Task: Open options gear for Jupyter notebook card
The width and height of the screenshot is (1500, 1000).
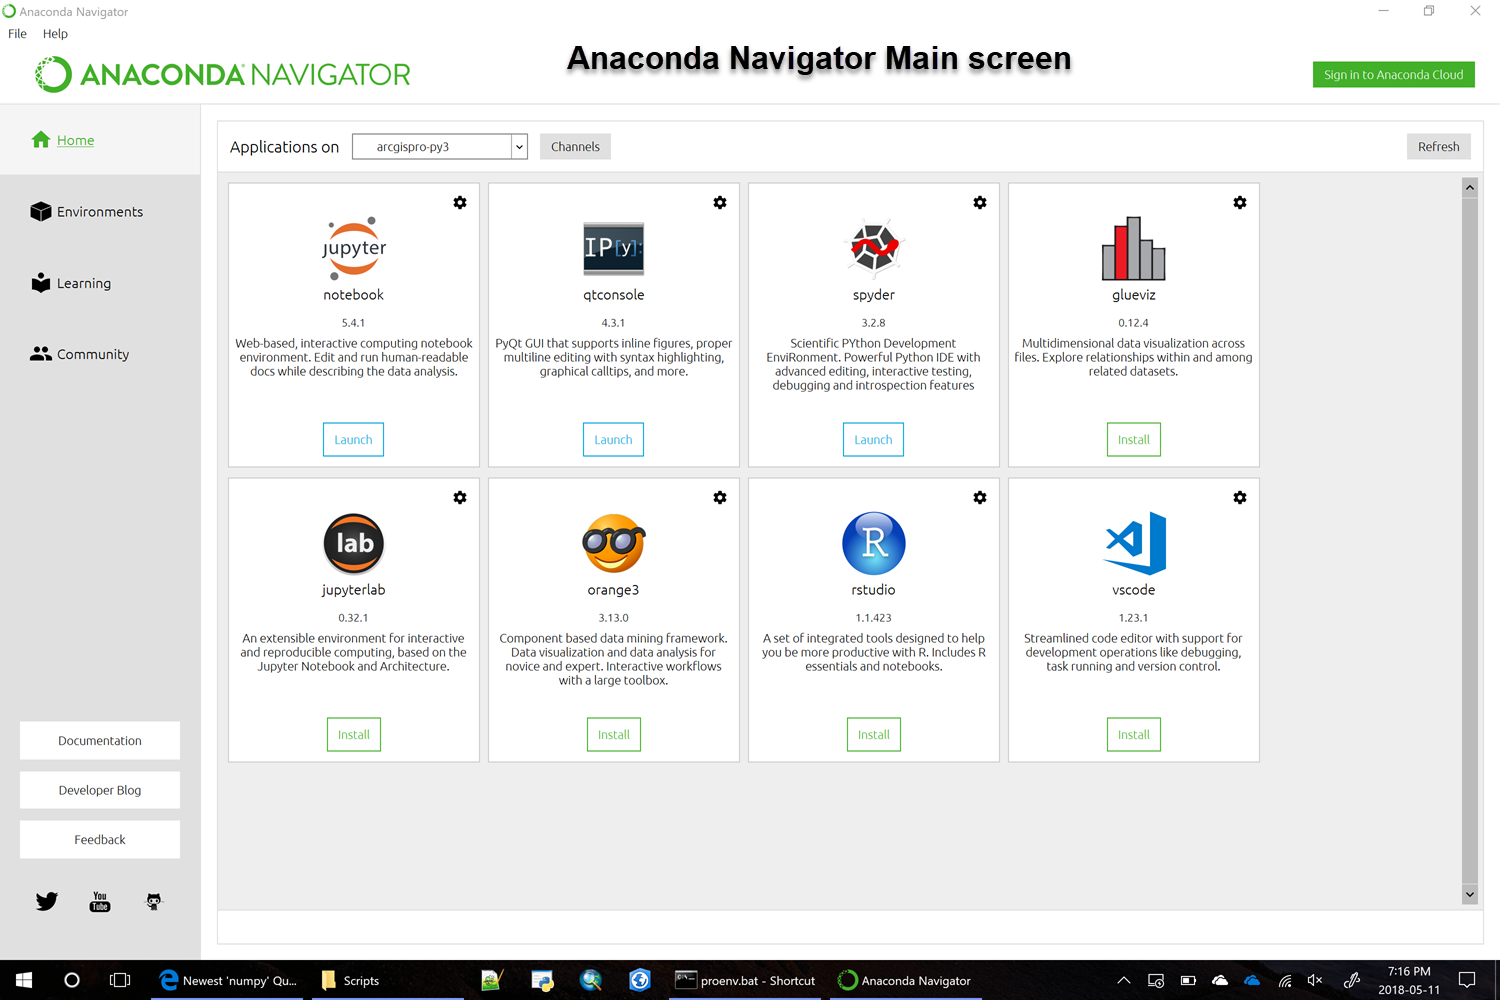Action: coord(460,202)
